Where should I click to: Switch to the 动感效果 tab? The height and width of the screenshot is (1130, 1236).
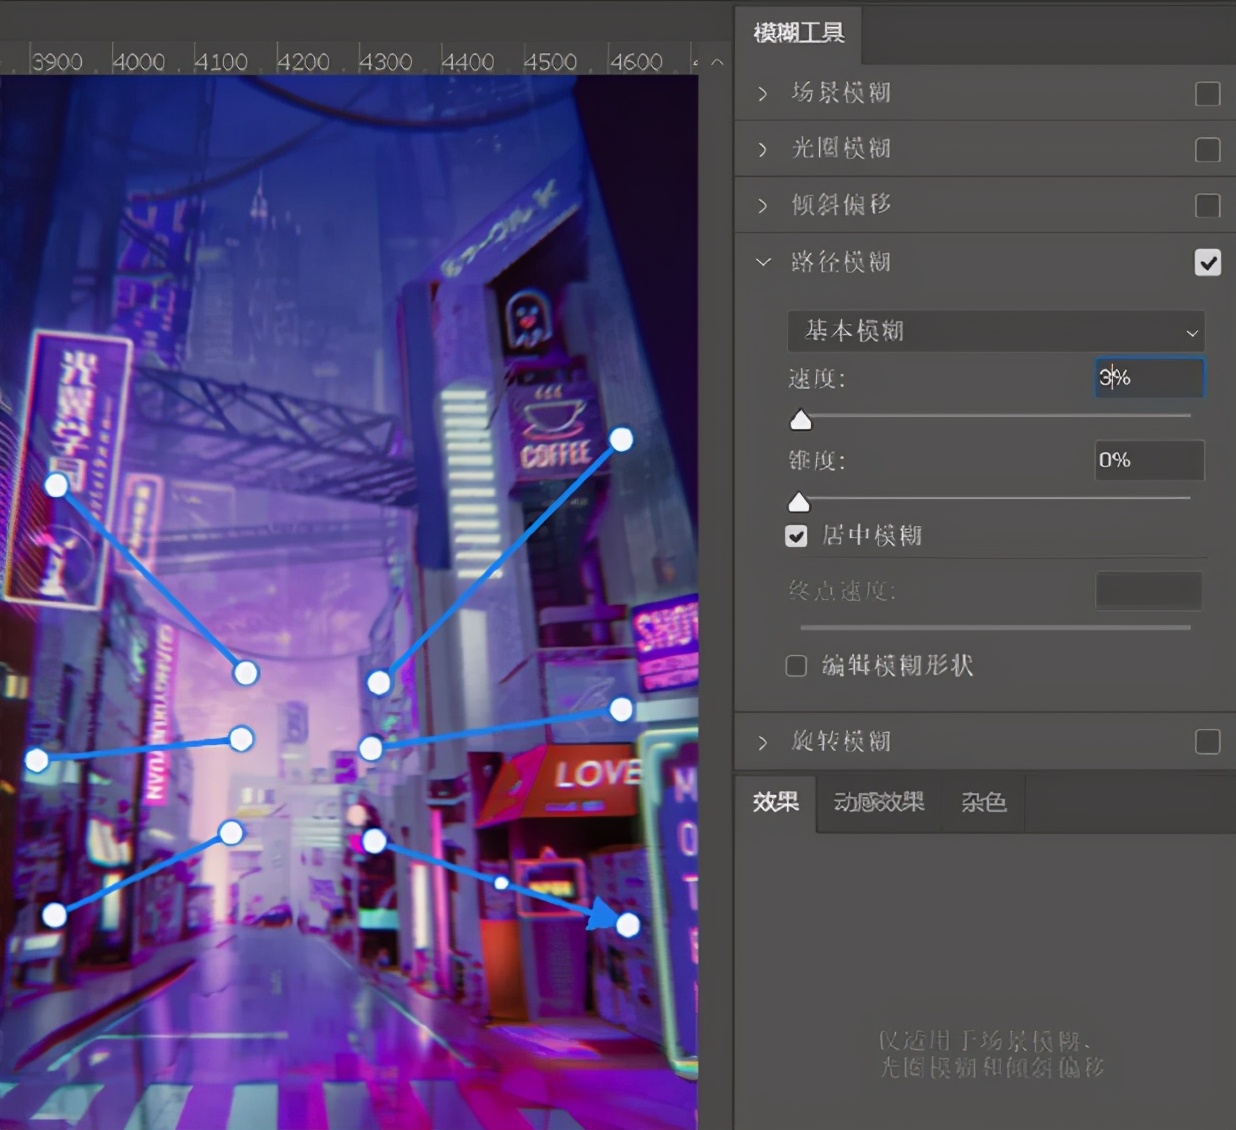pos(878,803)
